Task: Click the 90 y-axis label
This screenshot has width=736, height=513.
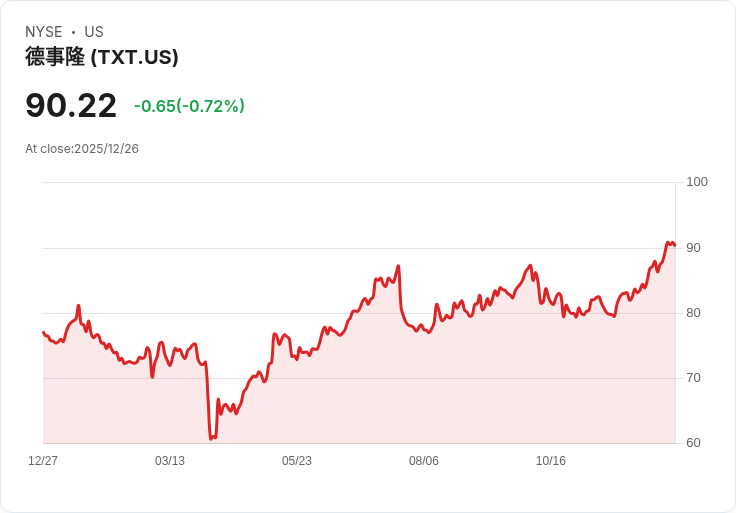Action: [x=694, y=247]
